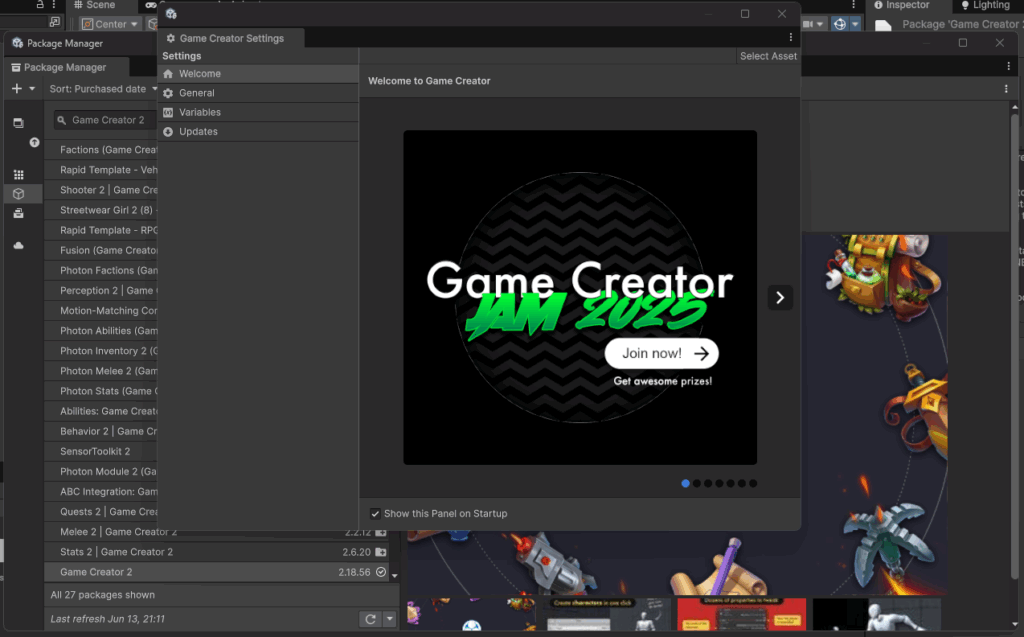Screen dimensions: 1024x637
Task: Go to next welcome slide arrow
Action: [x=780, y=298]
